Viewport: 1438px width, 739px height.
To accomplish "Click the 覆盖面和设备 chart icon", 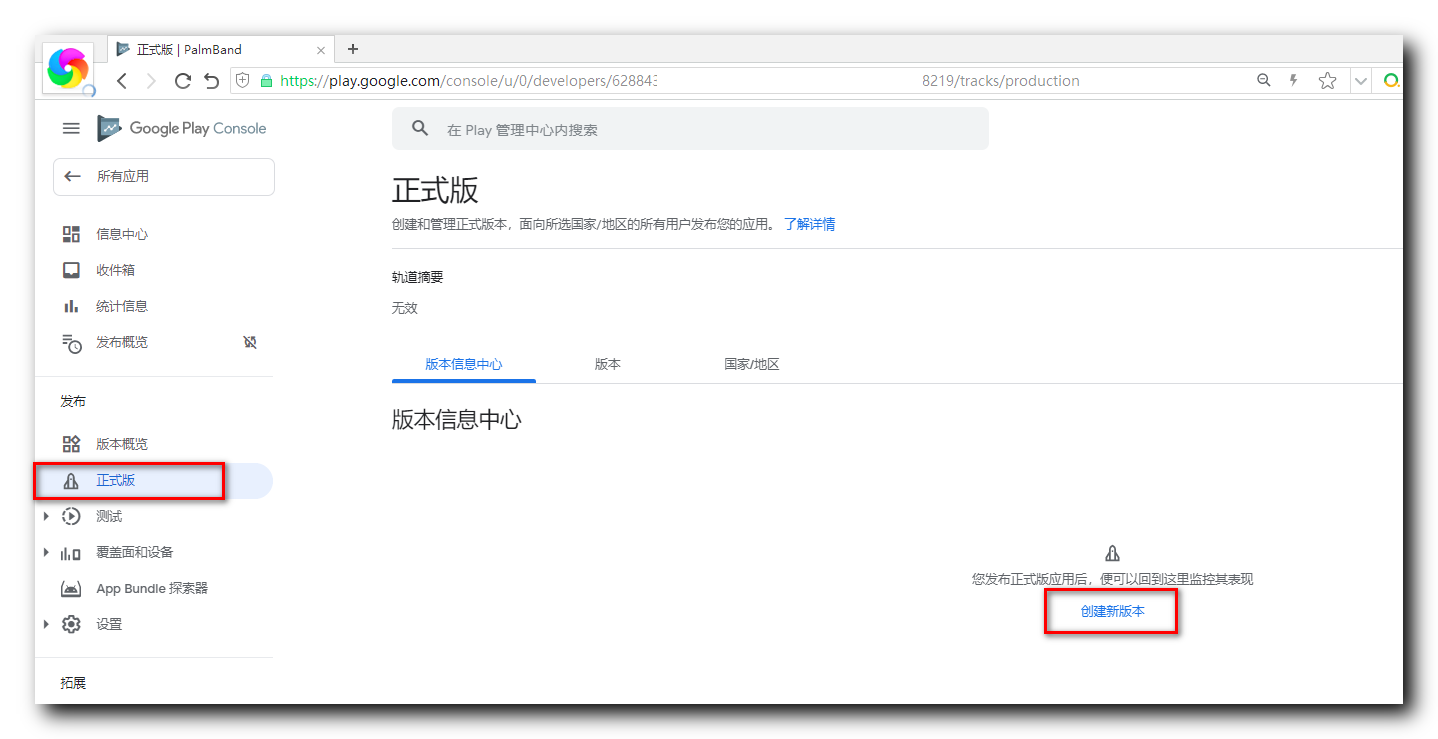I will [71, 553].
